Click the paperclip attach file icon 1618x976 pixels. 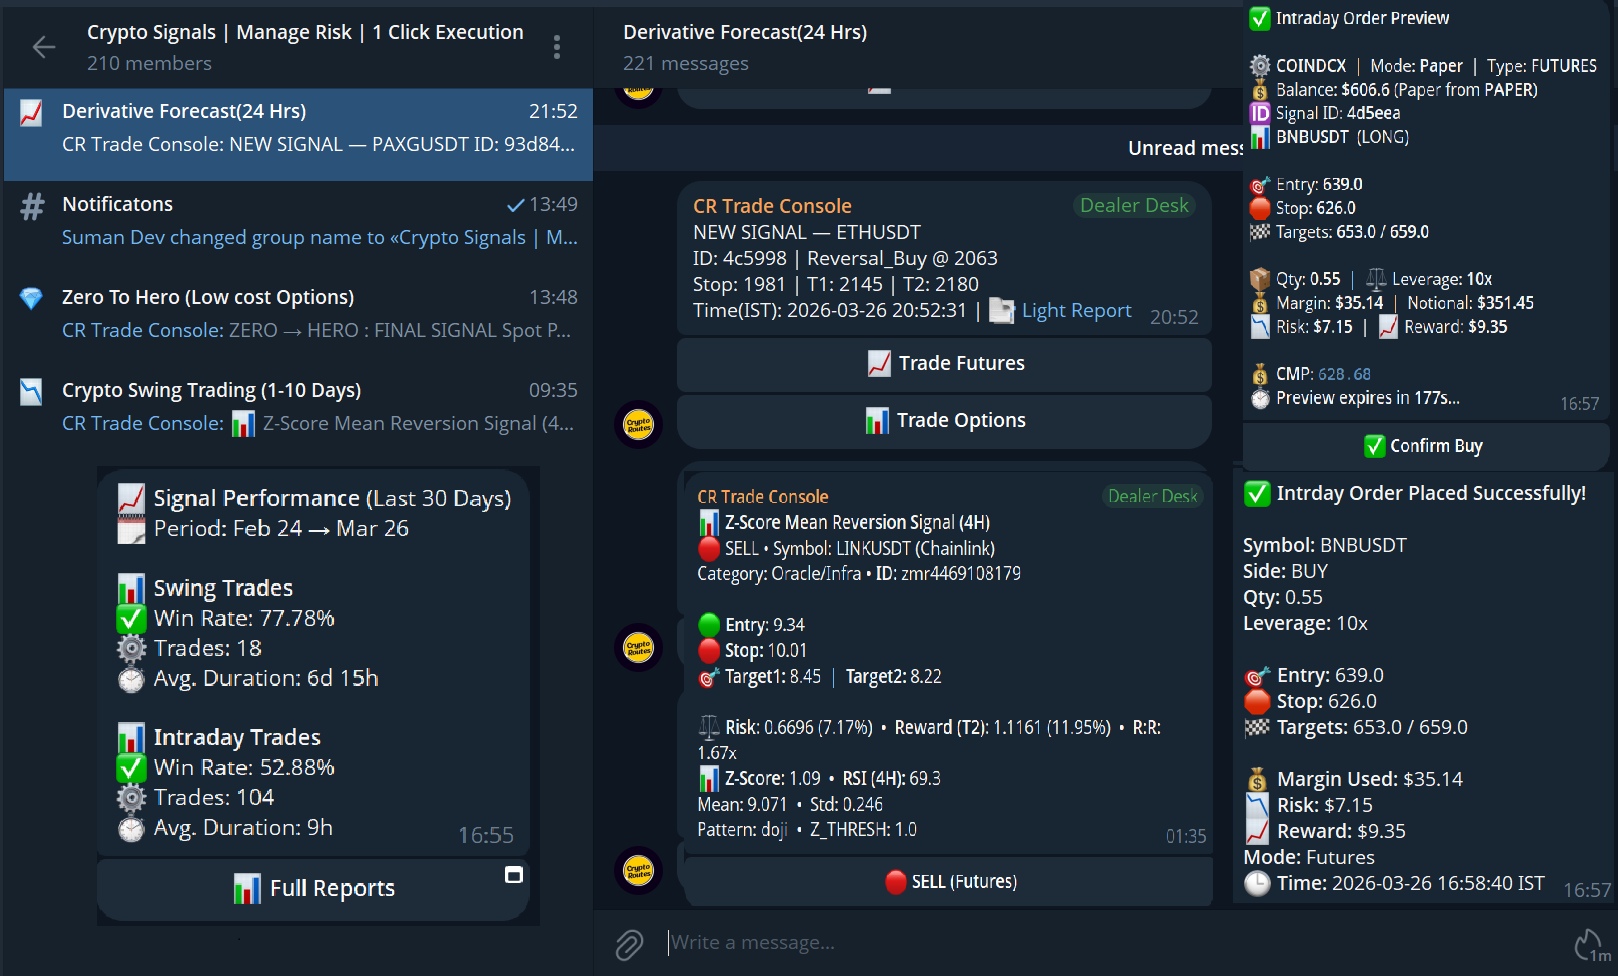pyautogui.click(x=629, y=944)
